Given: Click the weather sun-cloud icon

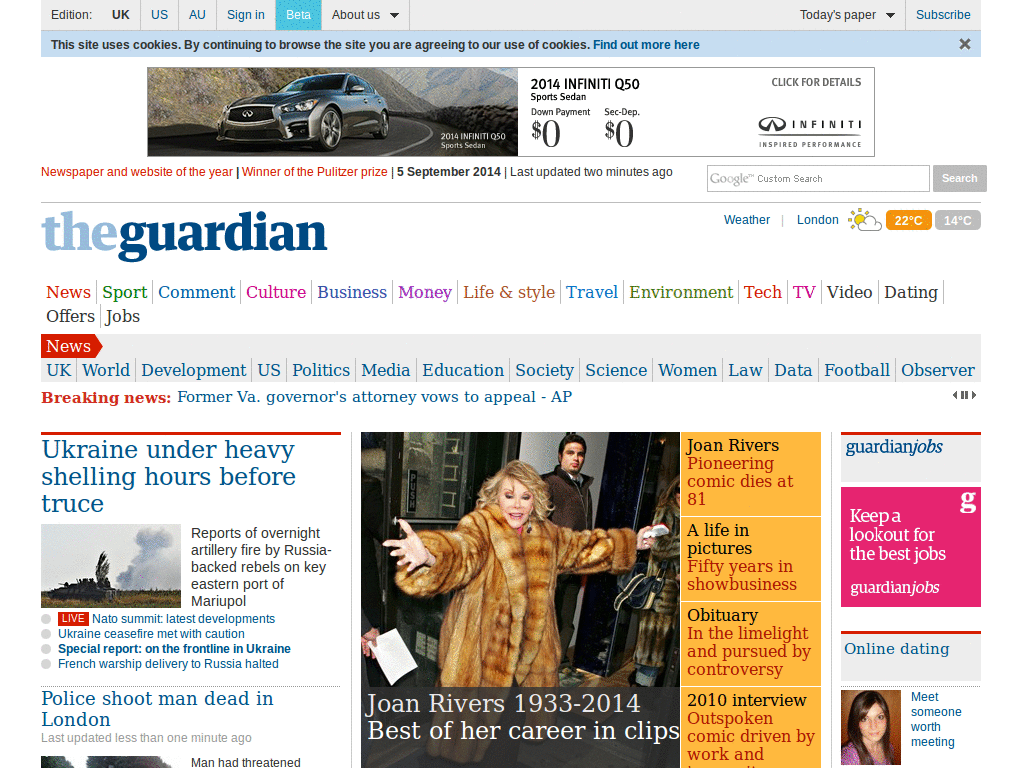Looking at the screenshot, I should point(865,220).
